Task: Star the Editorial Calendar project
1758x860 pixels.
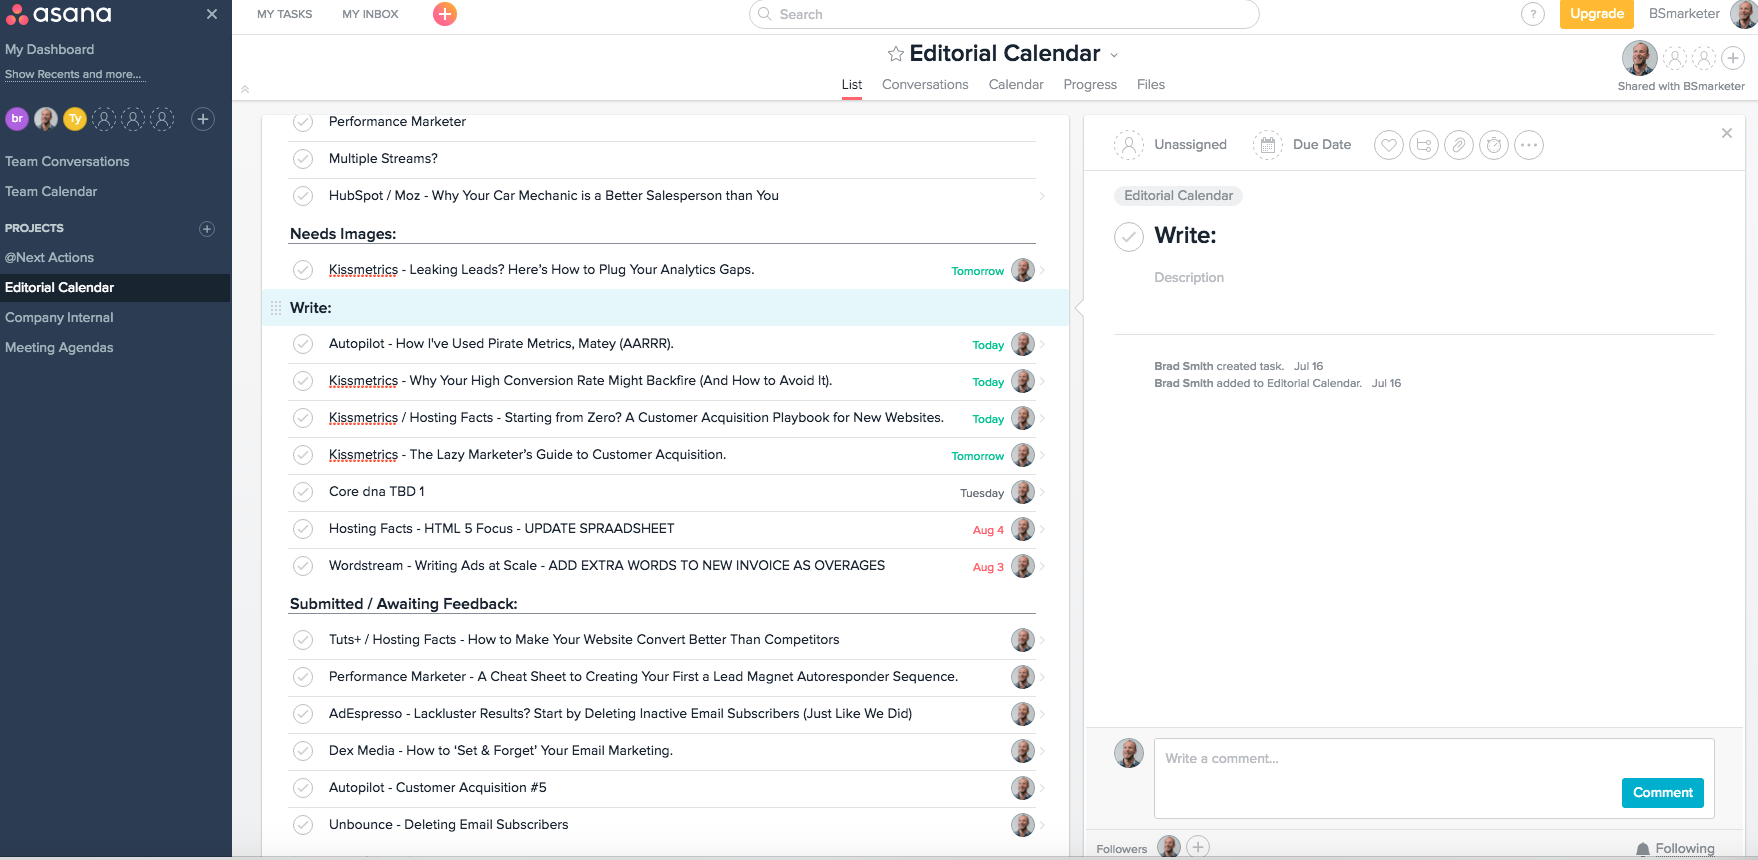Action: (896, 54)
